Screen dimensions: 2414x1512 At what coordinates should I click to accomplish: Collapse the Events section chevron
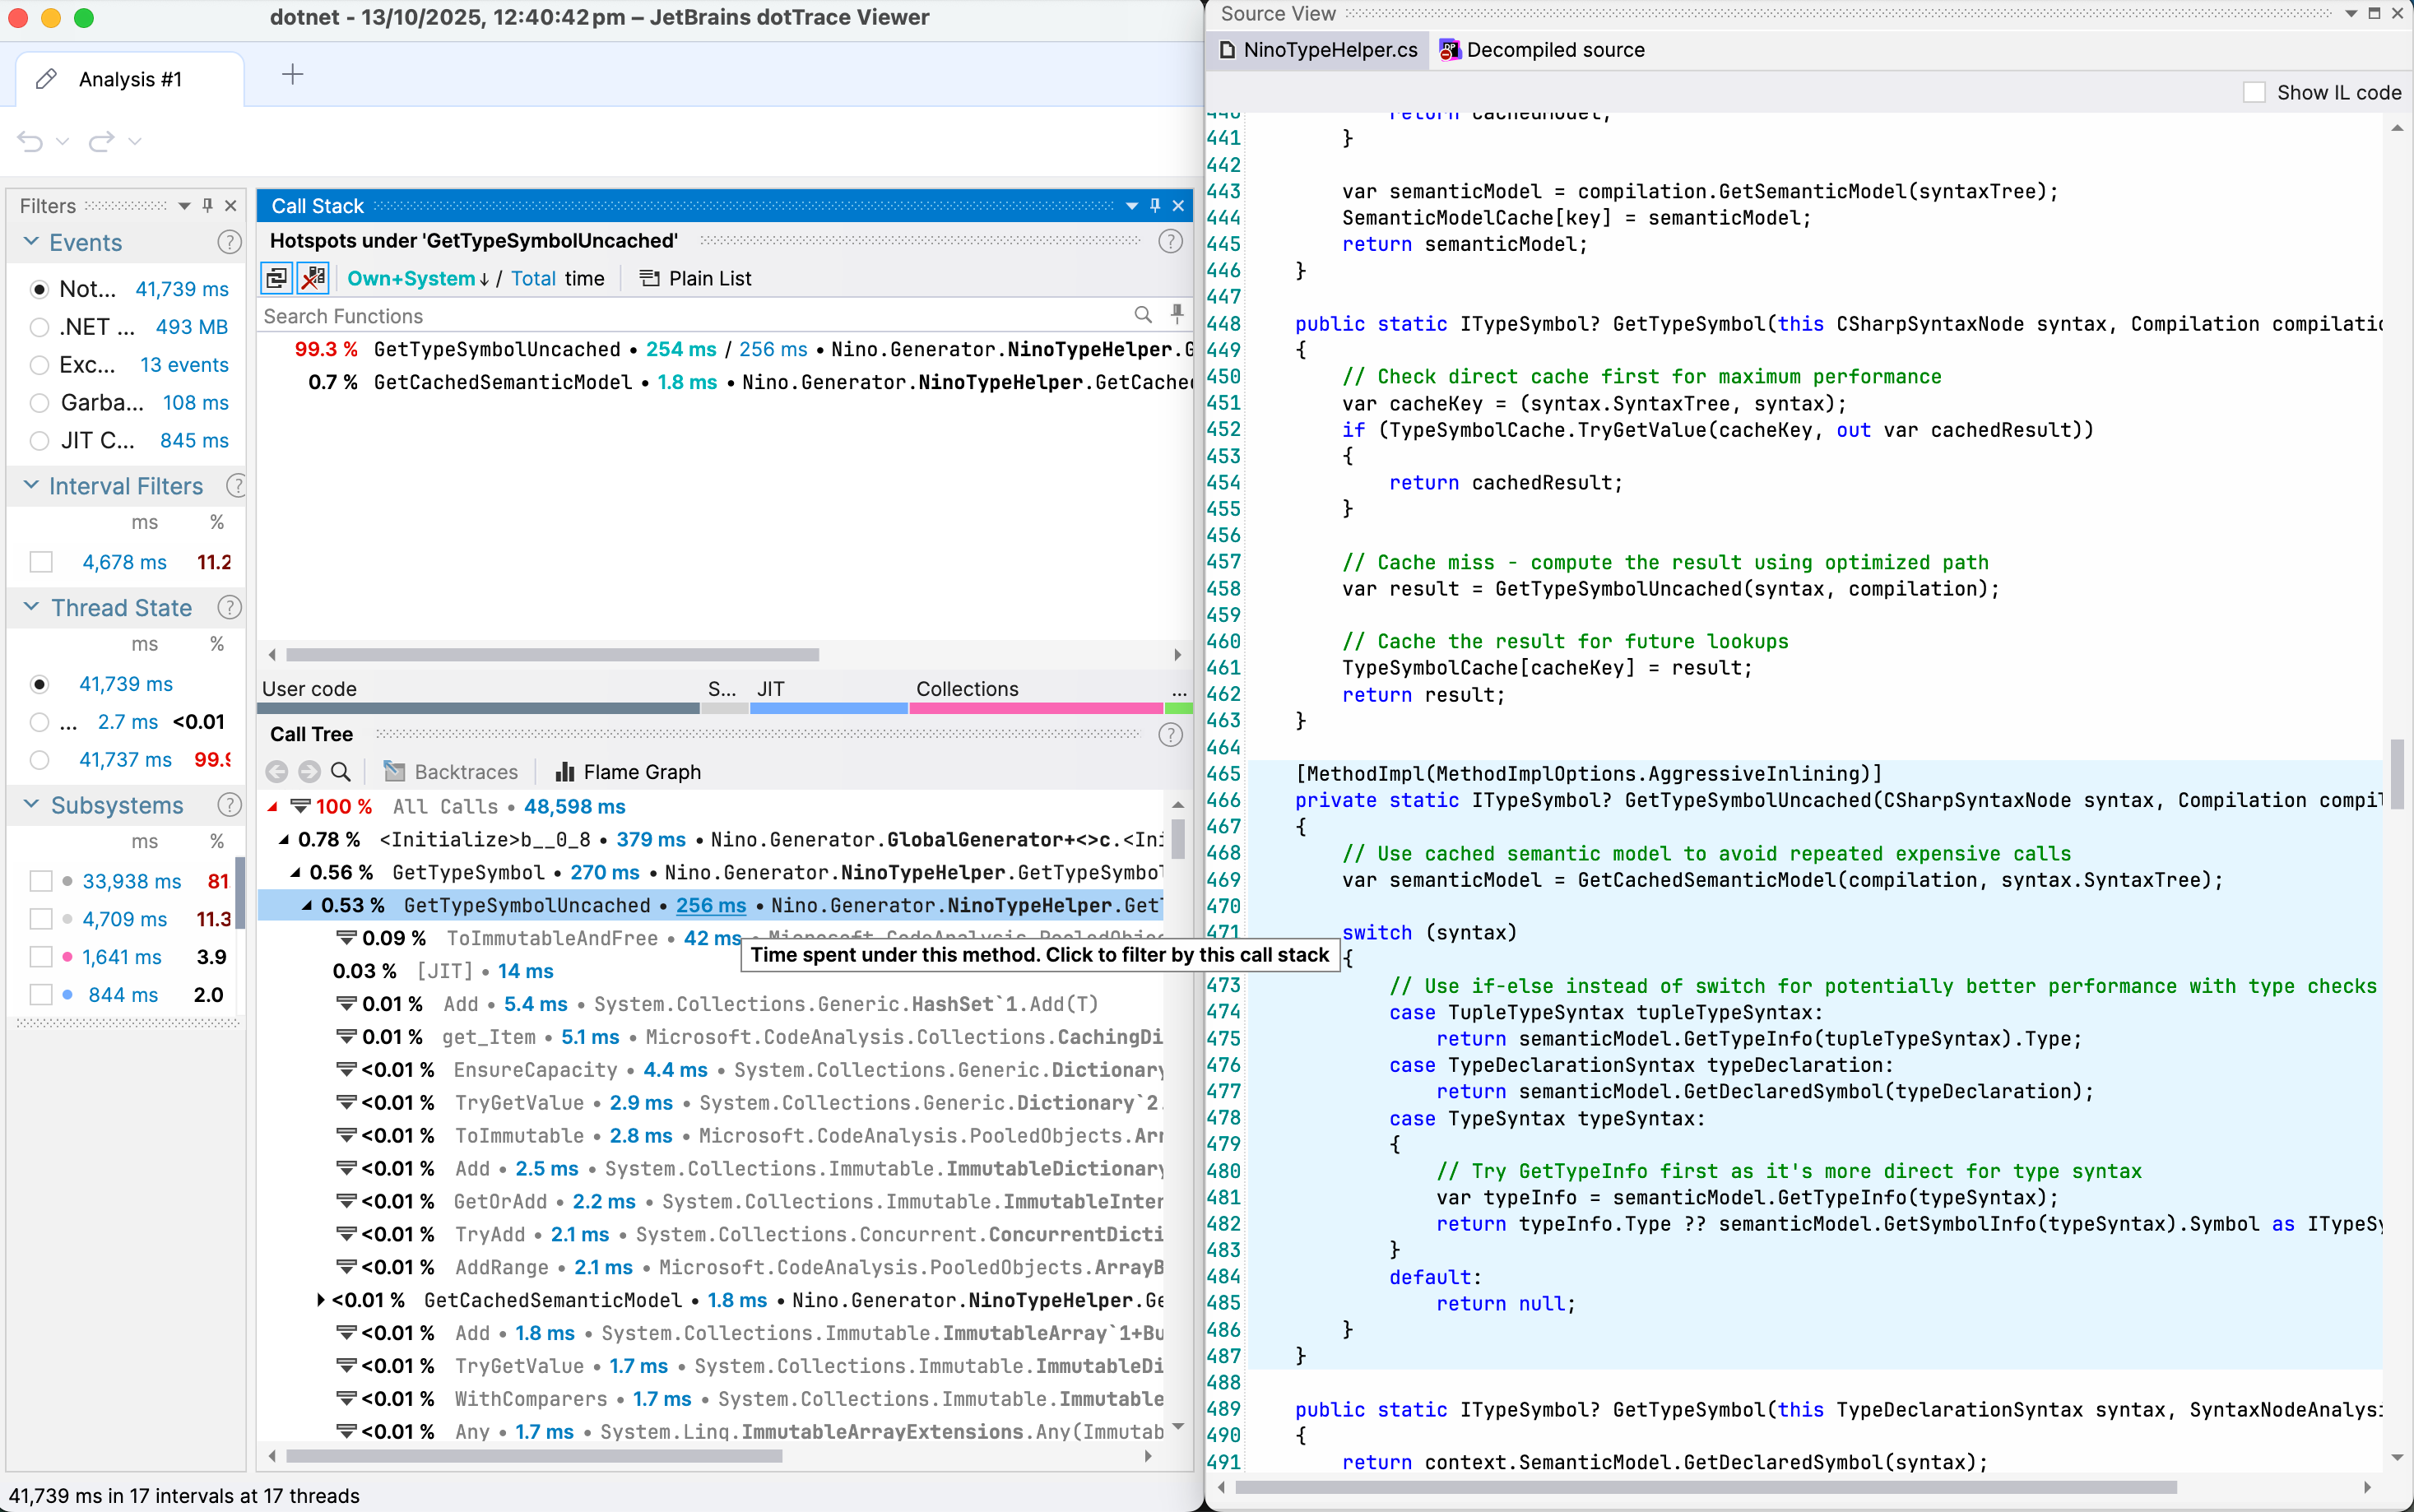click(31, 241)
